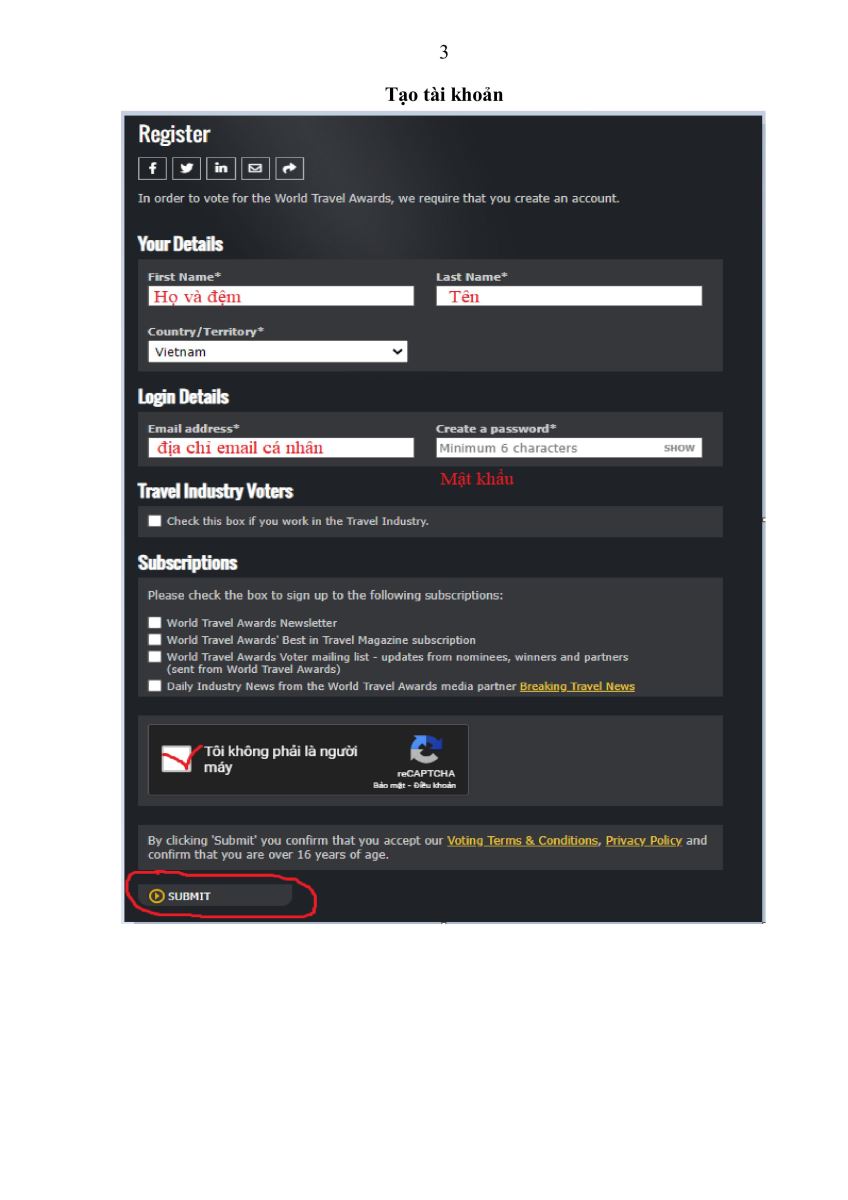Tick Daily Industry News checkbox

[154, 686]
